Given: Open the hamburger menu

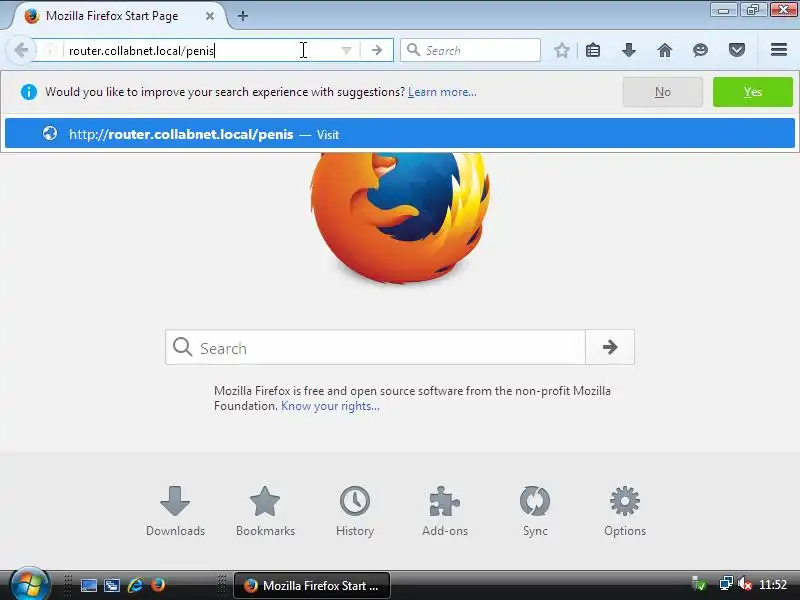Looking at the screenshot, I should coord(779,50).
